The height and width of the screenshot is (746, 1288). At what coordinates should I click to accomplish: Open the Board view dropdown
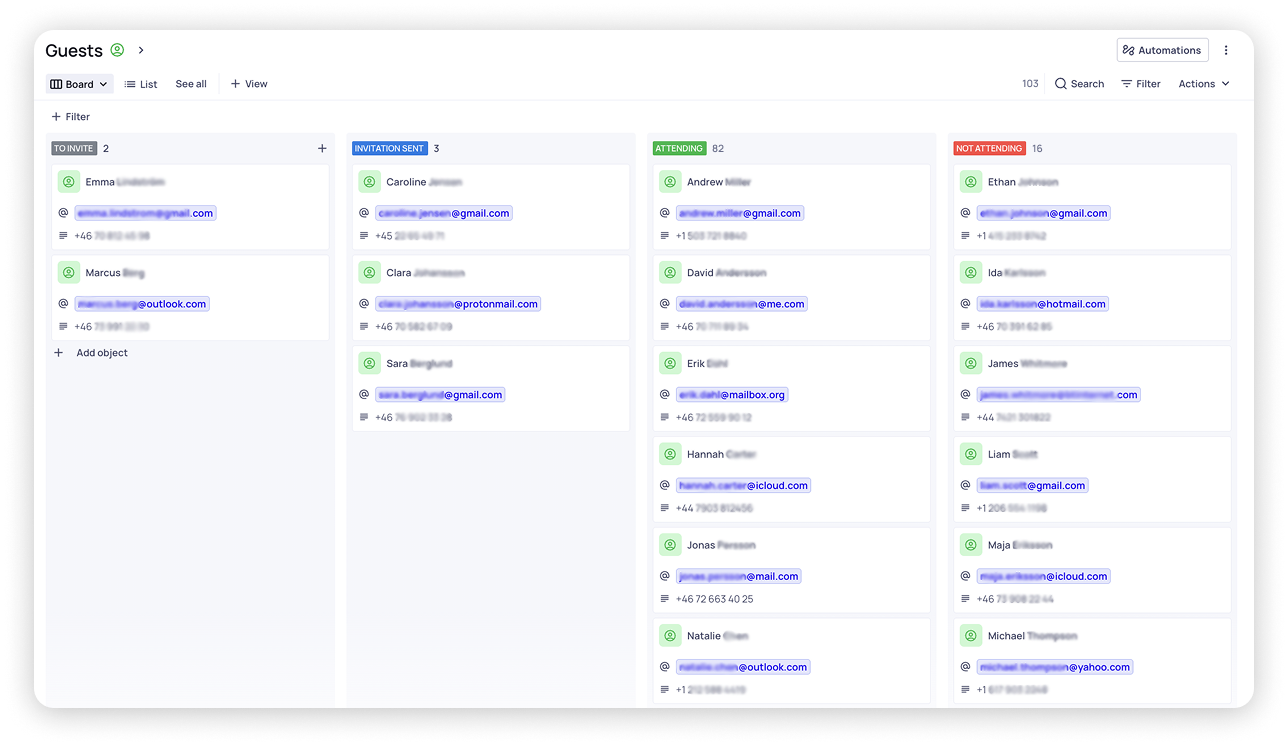(x=79, y=84)
